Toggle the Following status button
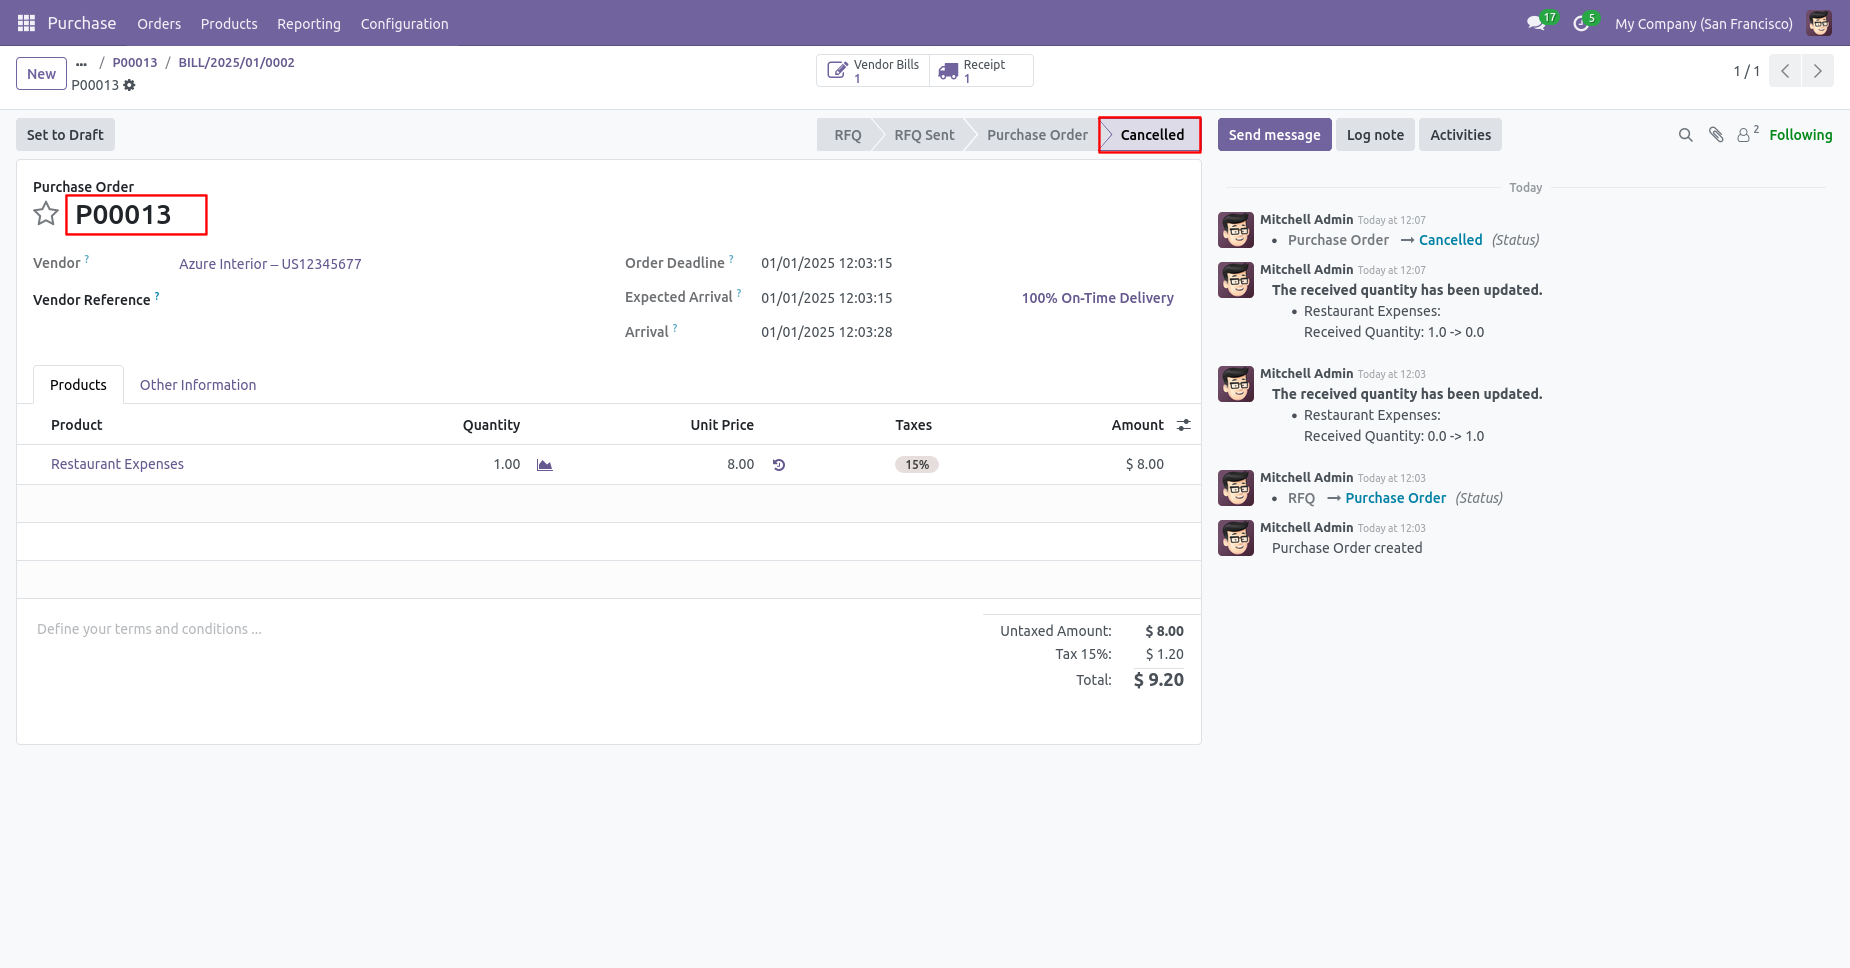The width and height of the screenshot is (1850, 968). 1801,135
